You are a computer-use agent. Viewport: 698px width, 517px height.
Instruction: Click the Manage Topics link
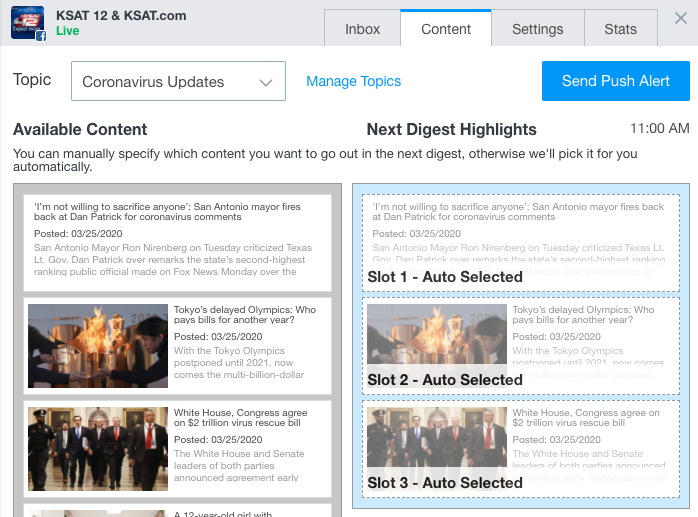coord(353,81)
